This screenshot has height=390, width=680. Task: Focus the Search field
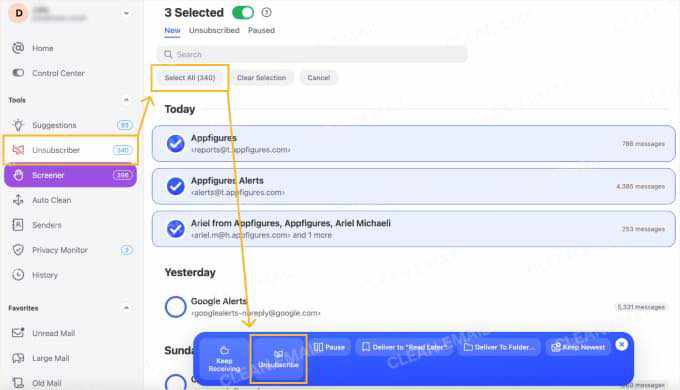[x=312, y=54]
